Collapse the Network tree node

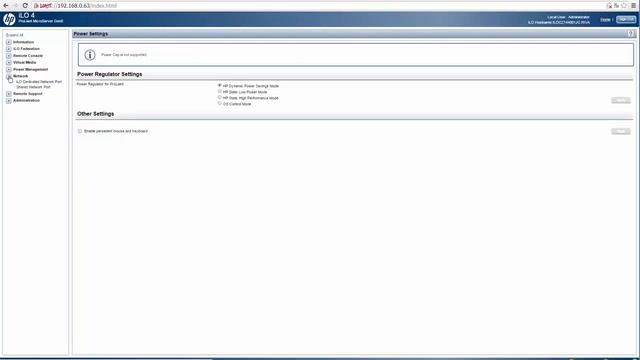[x=9, y=76]
